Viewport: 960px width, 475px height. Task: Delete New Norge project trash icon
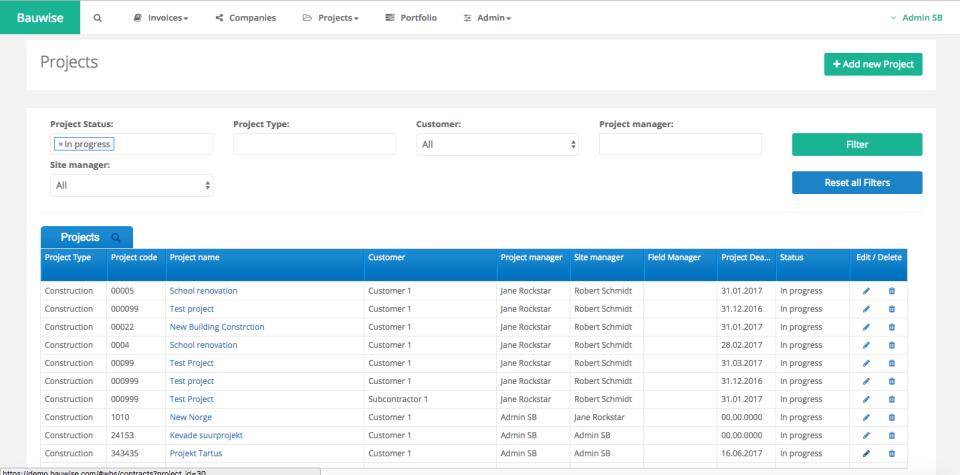tap(891, 417)
